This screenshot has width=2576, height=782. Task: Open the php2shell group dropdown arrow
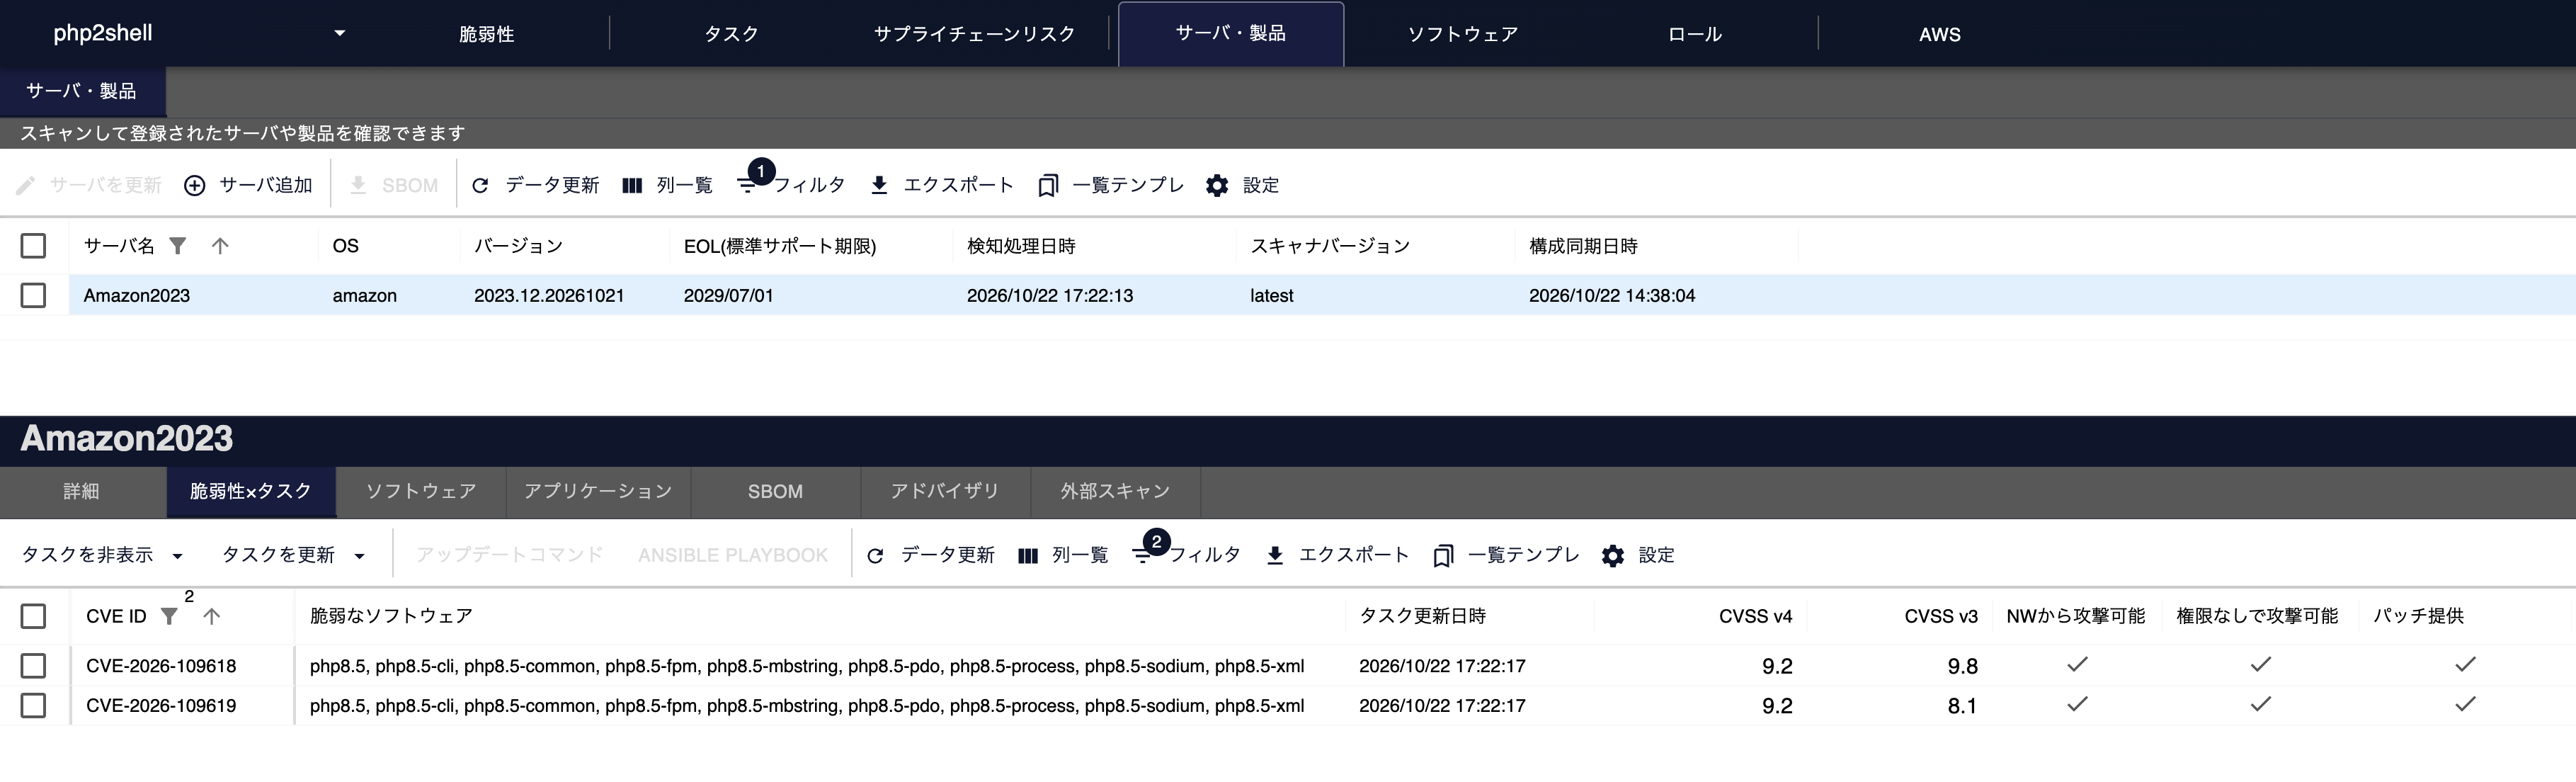pos(339,33)
